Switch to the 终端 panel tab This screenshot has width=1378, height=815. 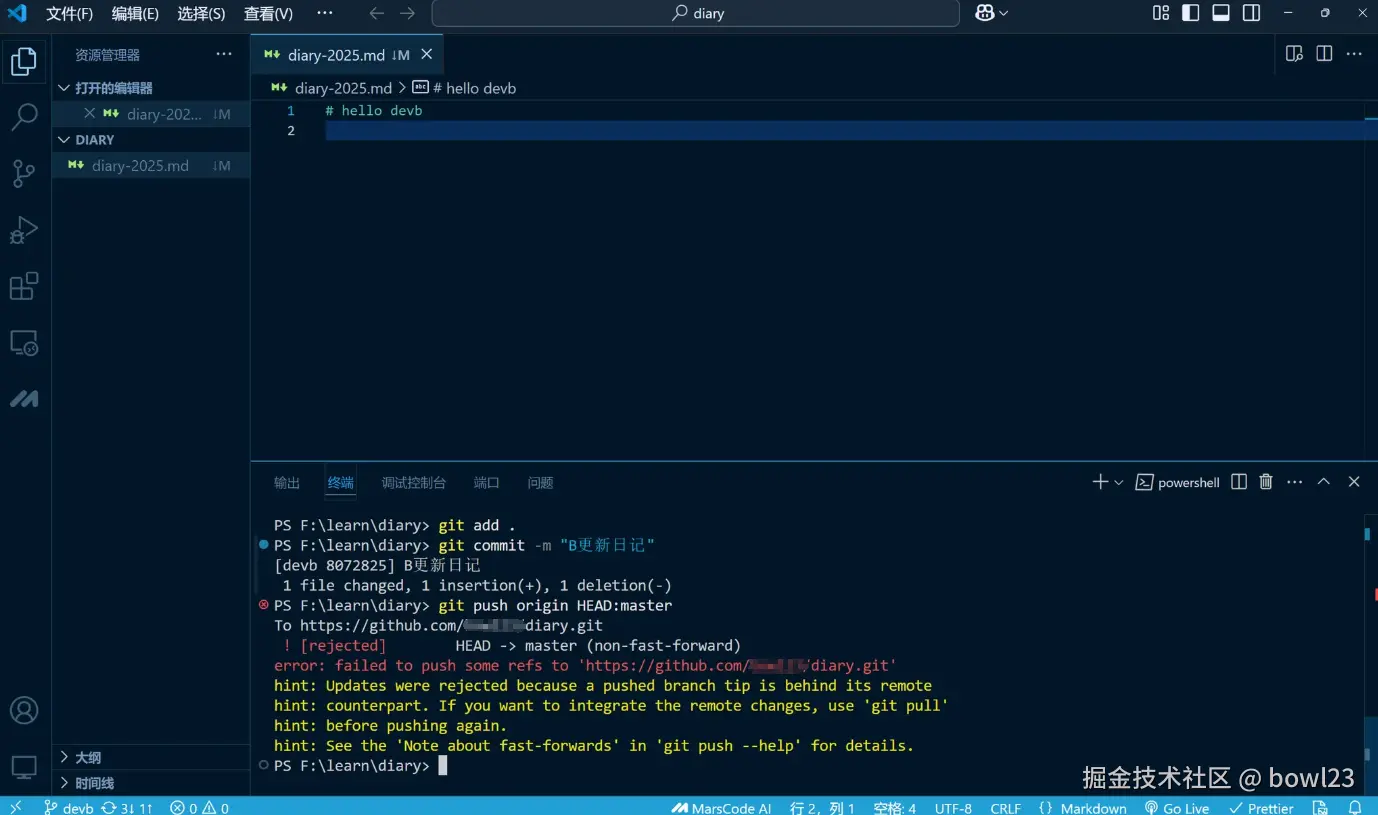(x=341, y=482)
